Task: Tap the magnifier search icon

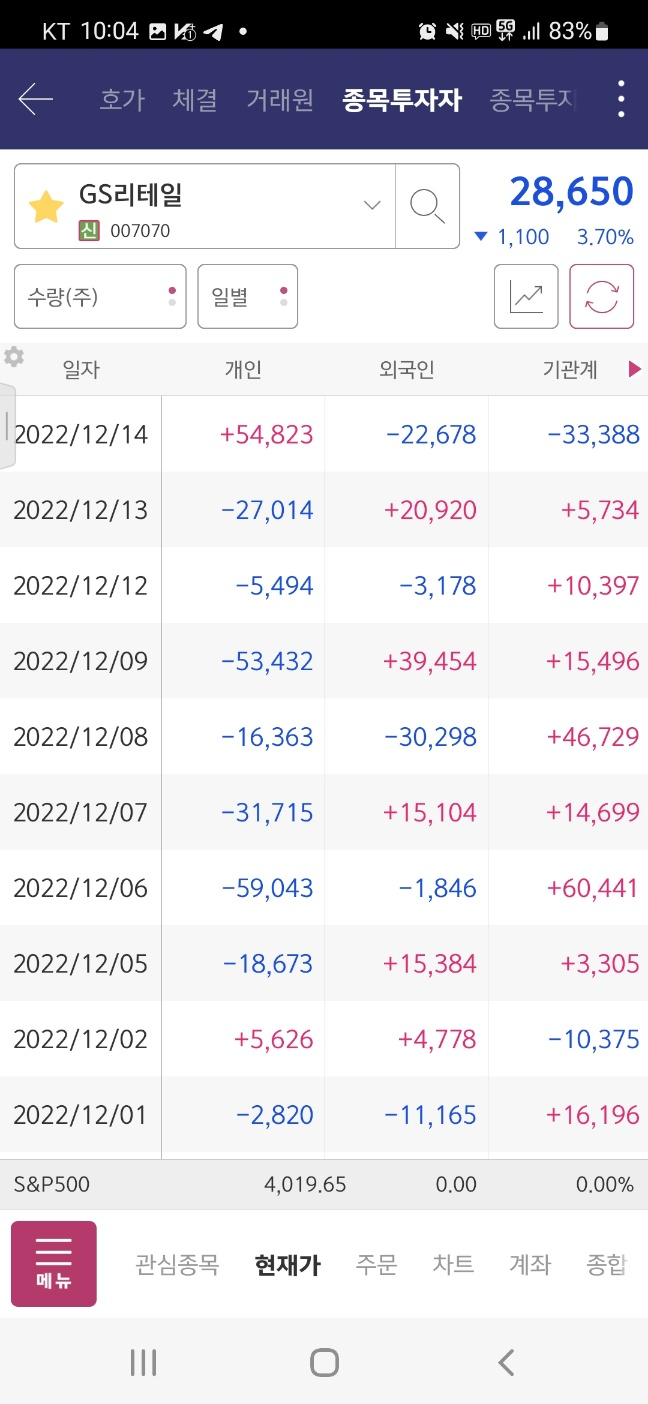Action: (x=427, y=206)
